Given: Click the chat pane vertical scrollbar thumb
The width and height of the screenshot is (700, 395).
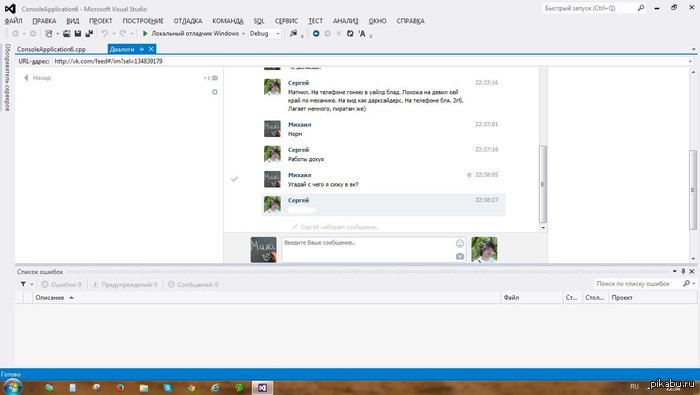Looking at the screenshot, I should point(543,184).
